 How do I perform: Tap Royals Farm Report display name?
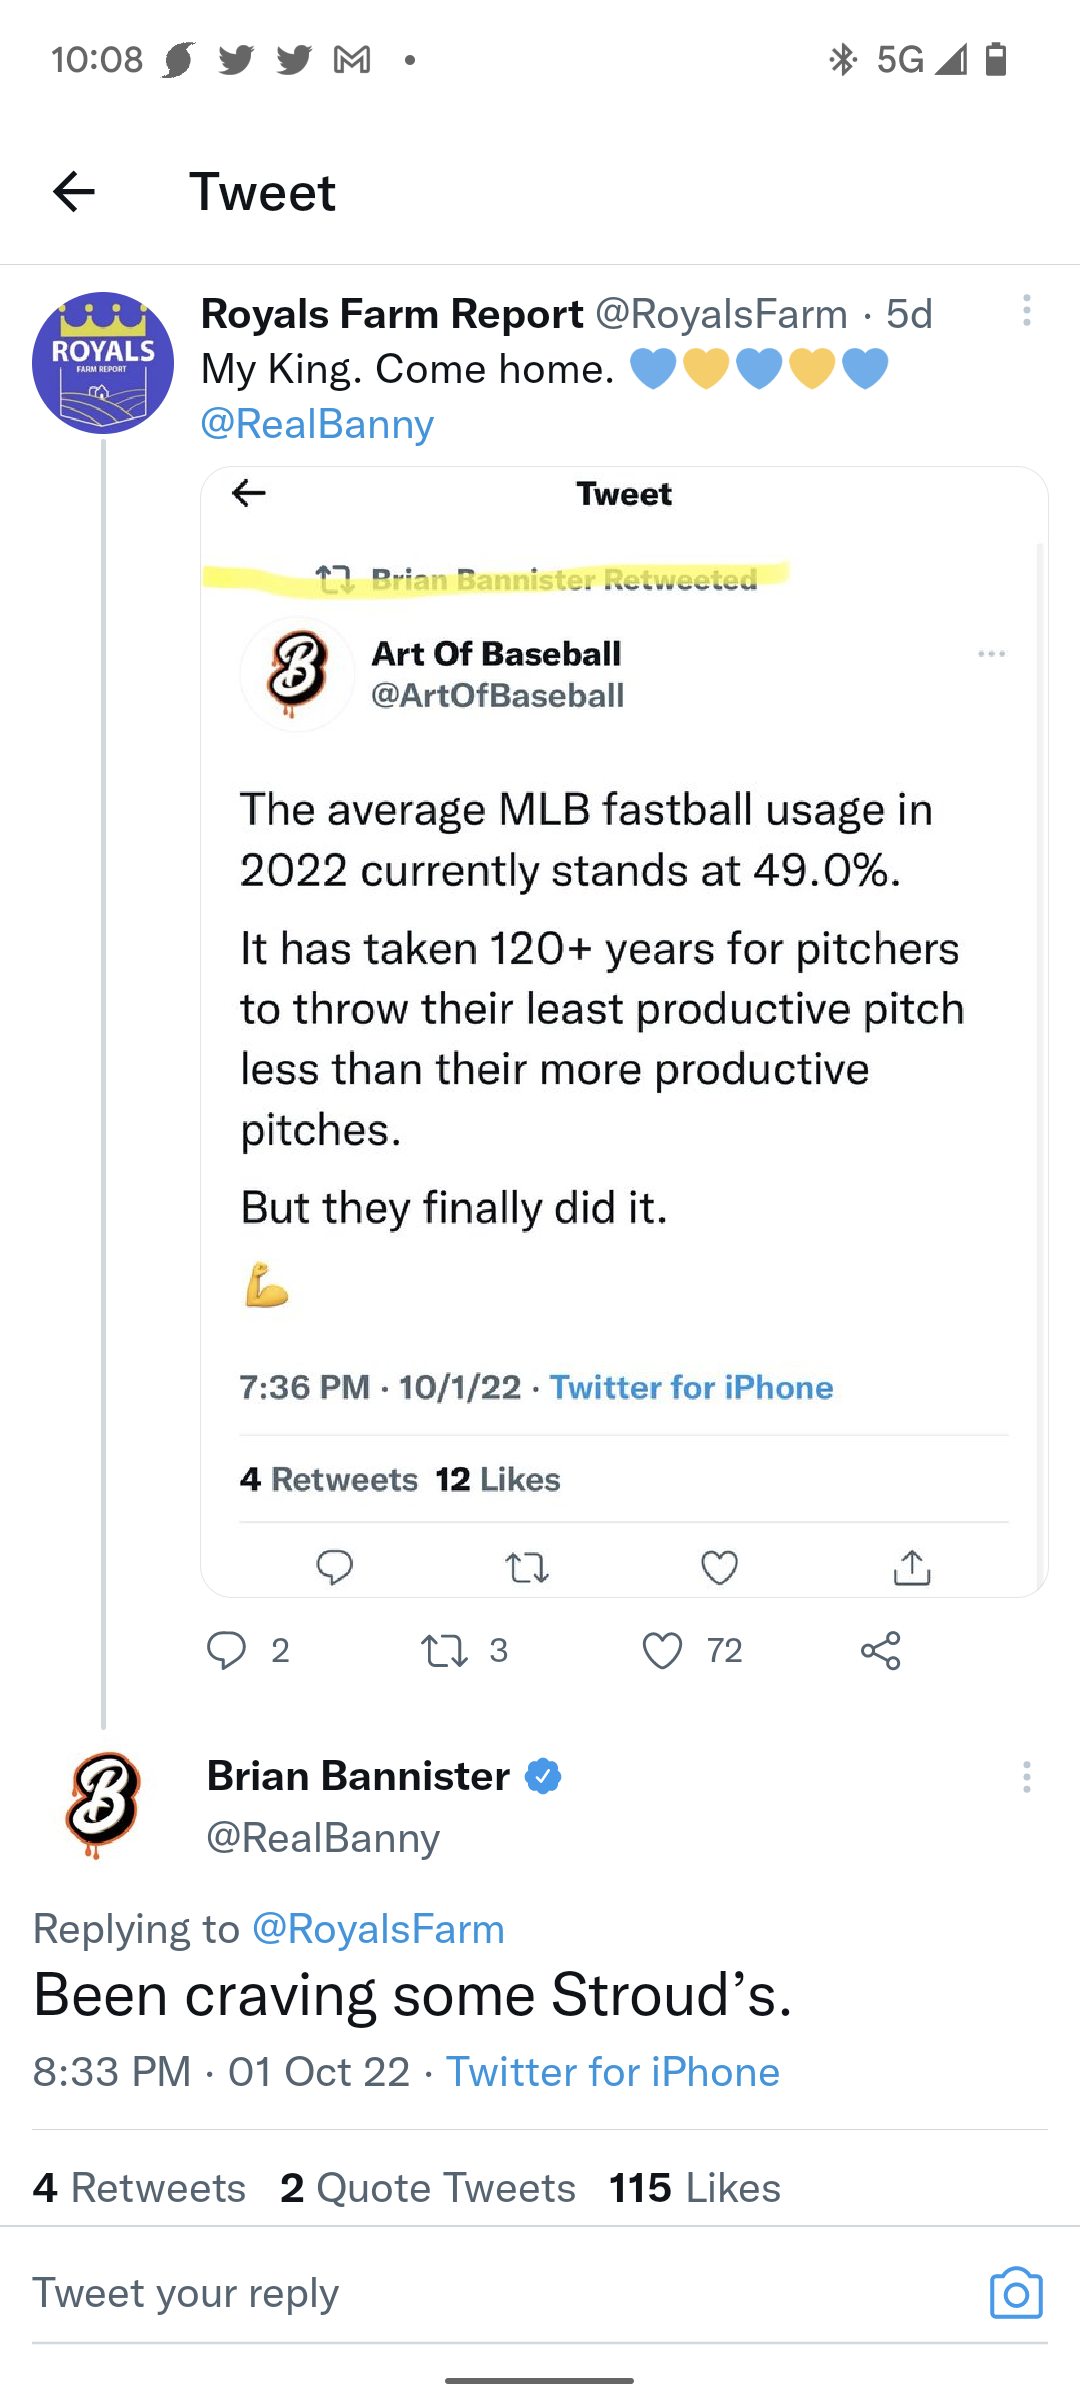click(x=392, y=314)
